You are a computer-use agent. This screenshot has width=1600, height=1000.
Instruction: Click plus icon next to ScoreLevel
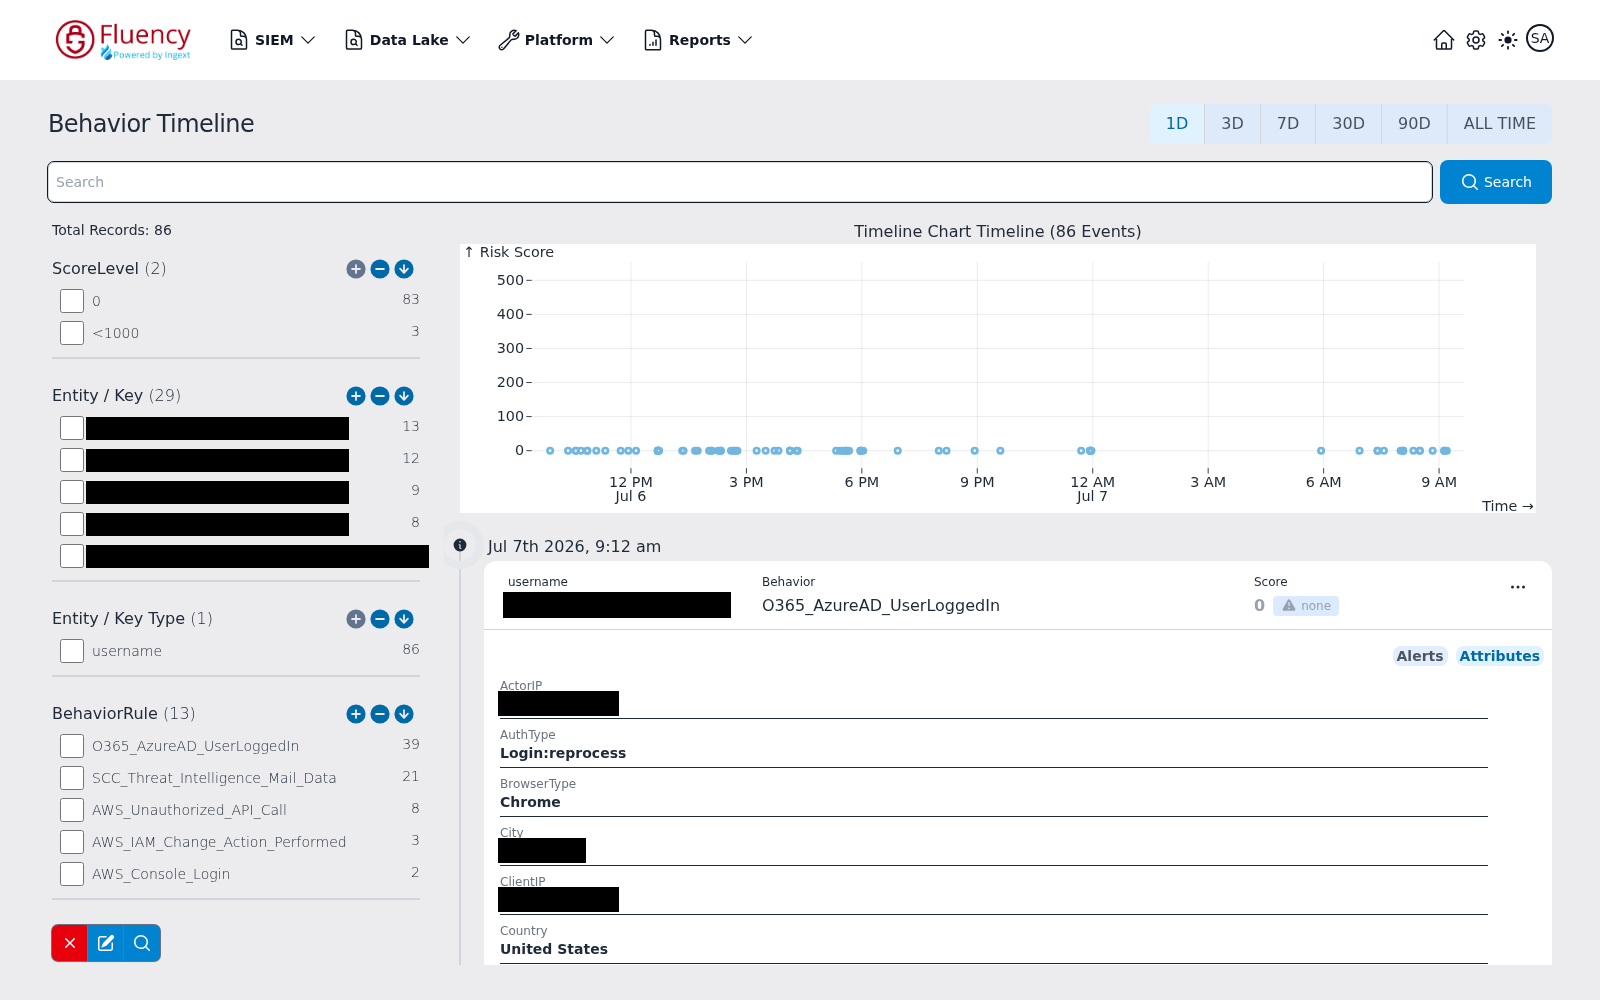(356, 269)
